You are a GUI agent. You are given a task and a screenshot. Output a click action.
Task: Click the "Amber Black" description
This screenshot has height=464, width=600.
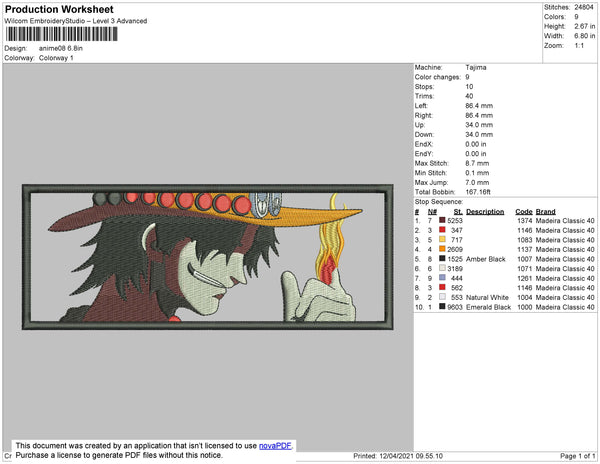pos(486,259)
